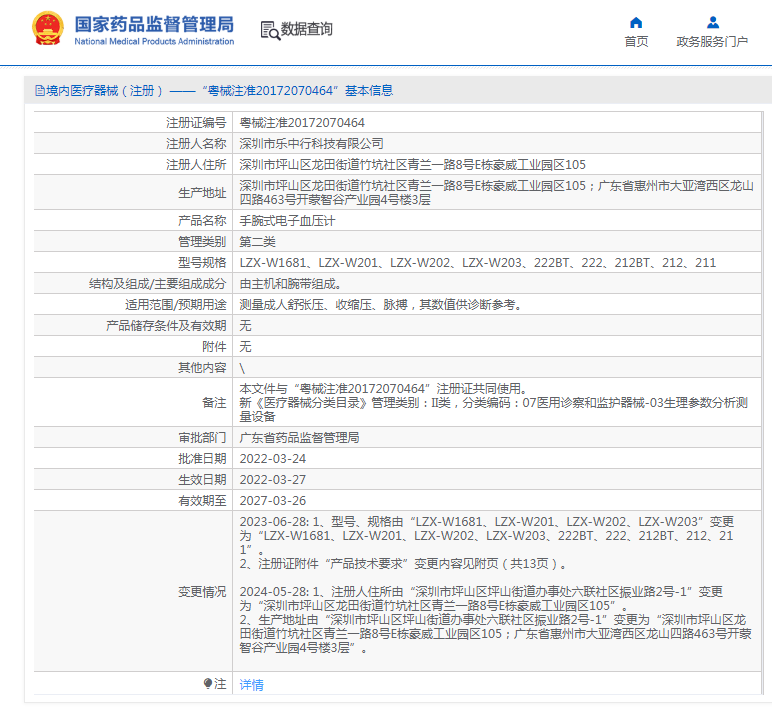Click the 产品储存条件及有效期 label
The image size is (772, 712).
click(x=166, y=326)
